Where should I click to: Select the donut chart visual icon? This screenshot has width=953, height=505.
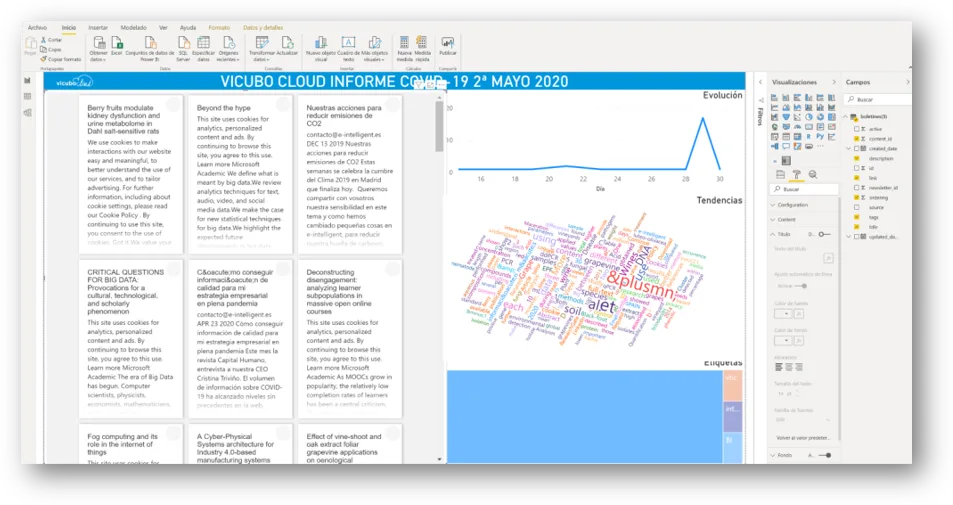(820, 117)
